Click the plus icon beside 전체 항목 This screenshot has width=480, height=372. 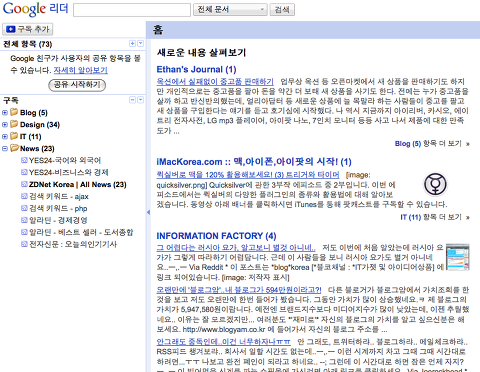[x=132, y=44]
